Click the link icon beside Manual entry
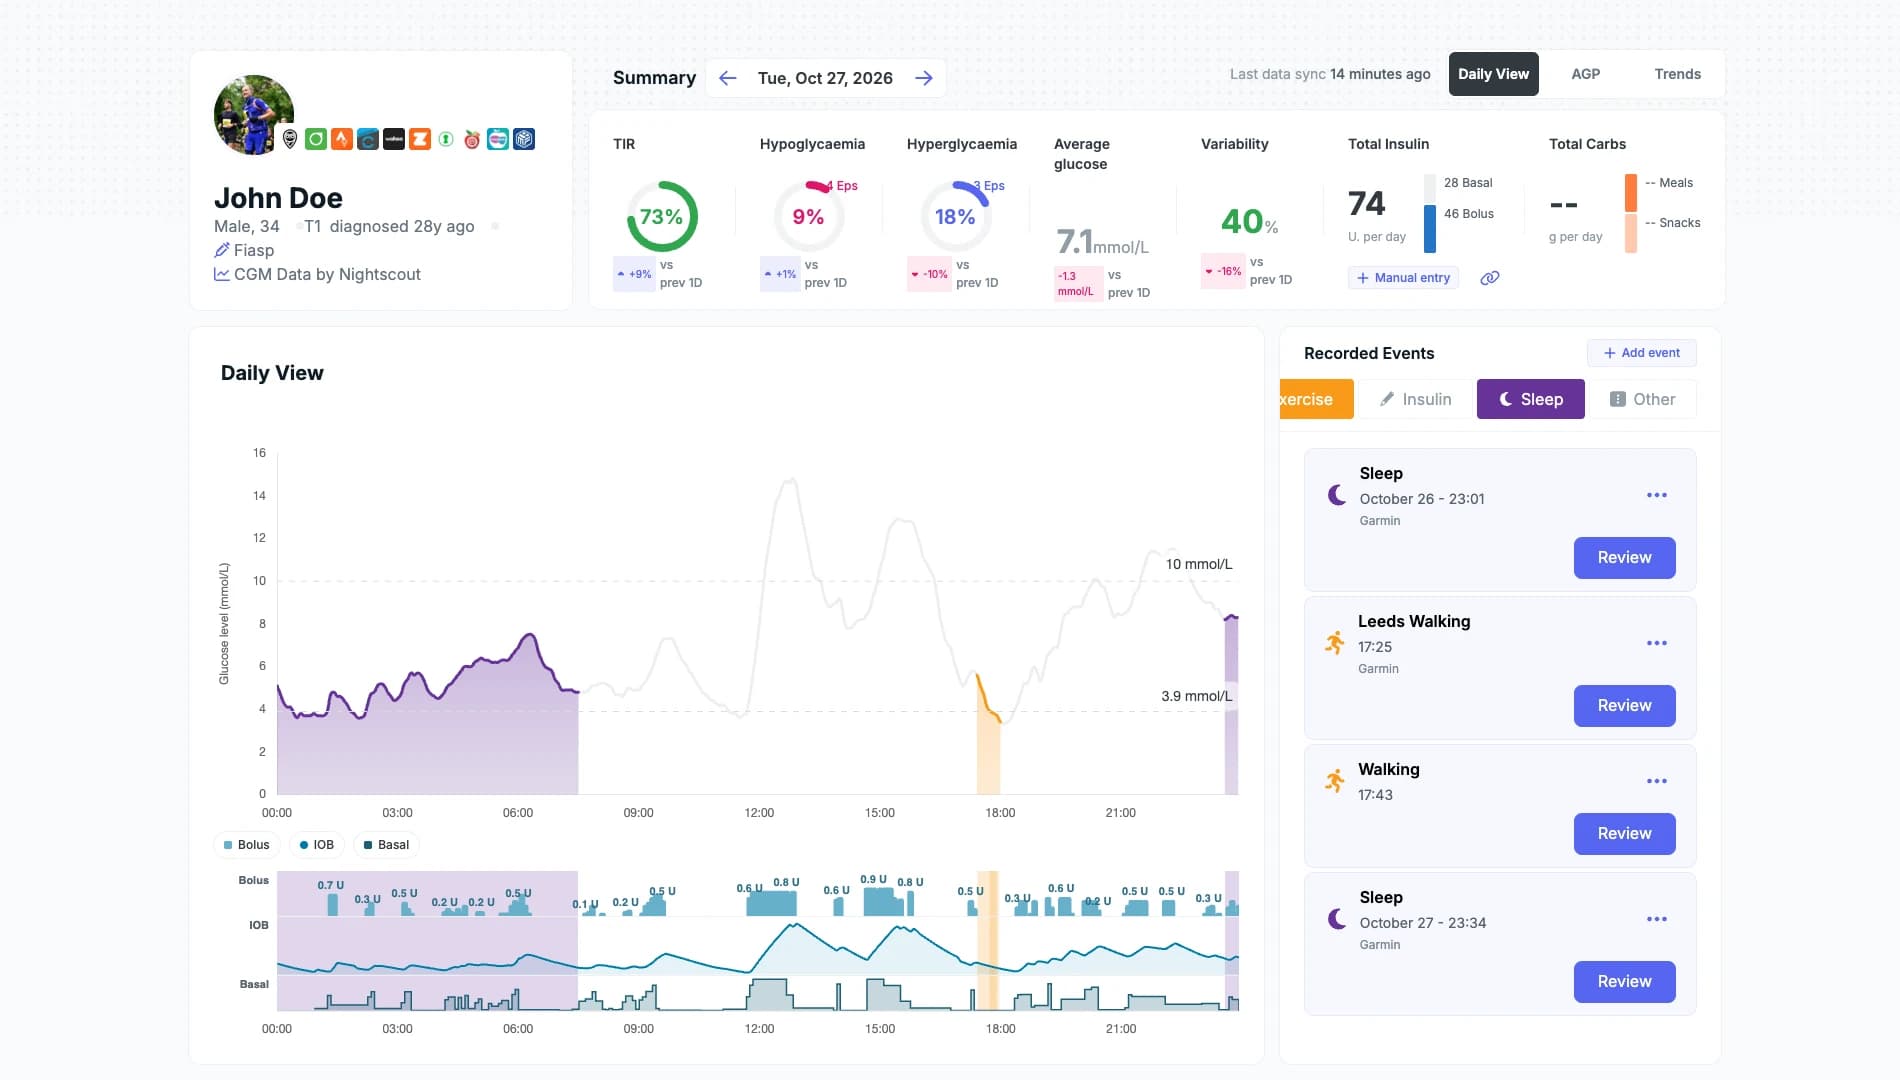Screen dimensions: 1900x1080 1490,278
